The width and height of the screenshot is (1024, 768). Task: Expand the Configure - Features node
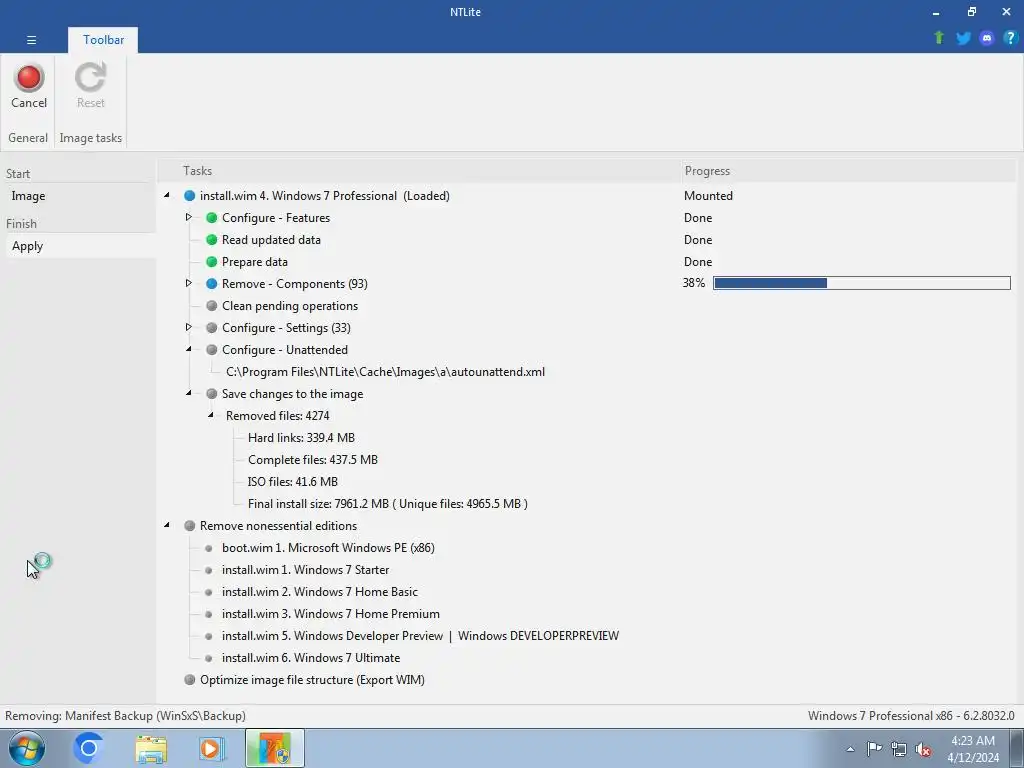189,217
